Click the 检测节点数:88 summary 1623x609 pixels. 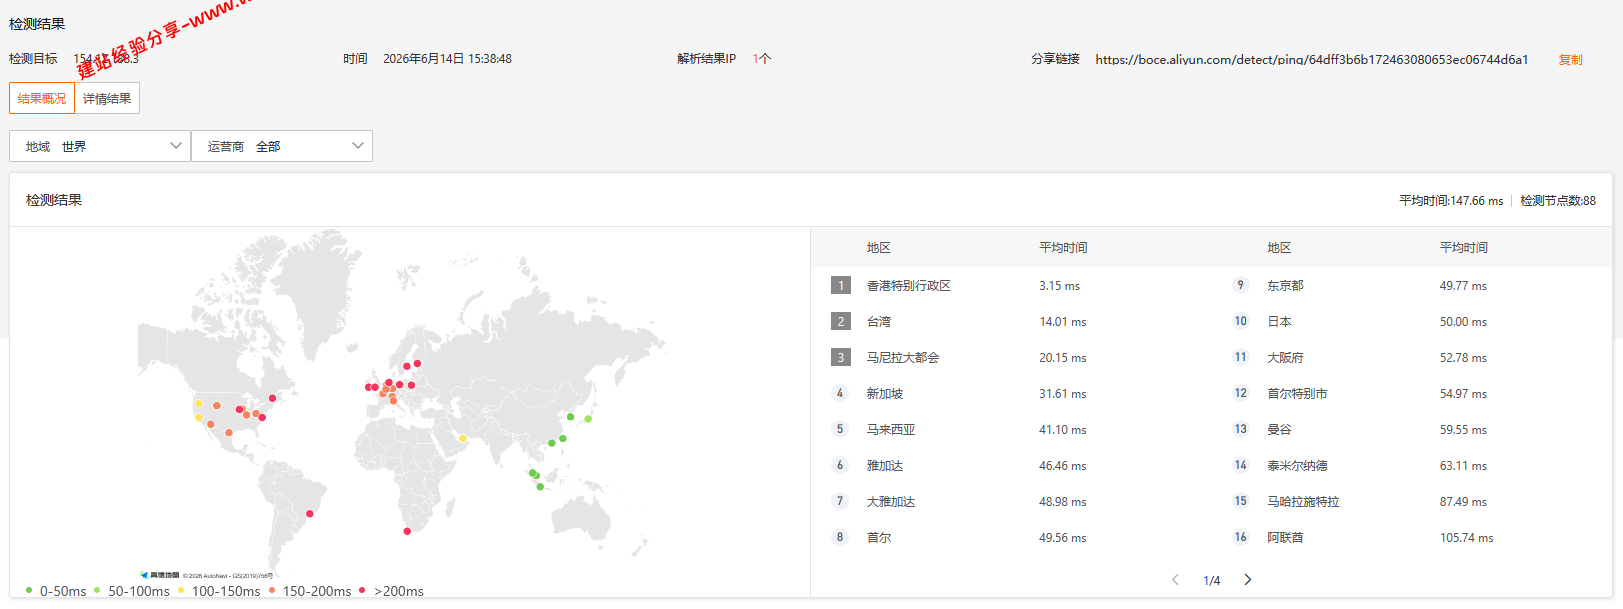click(x=1558, y=201)
